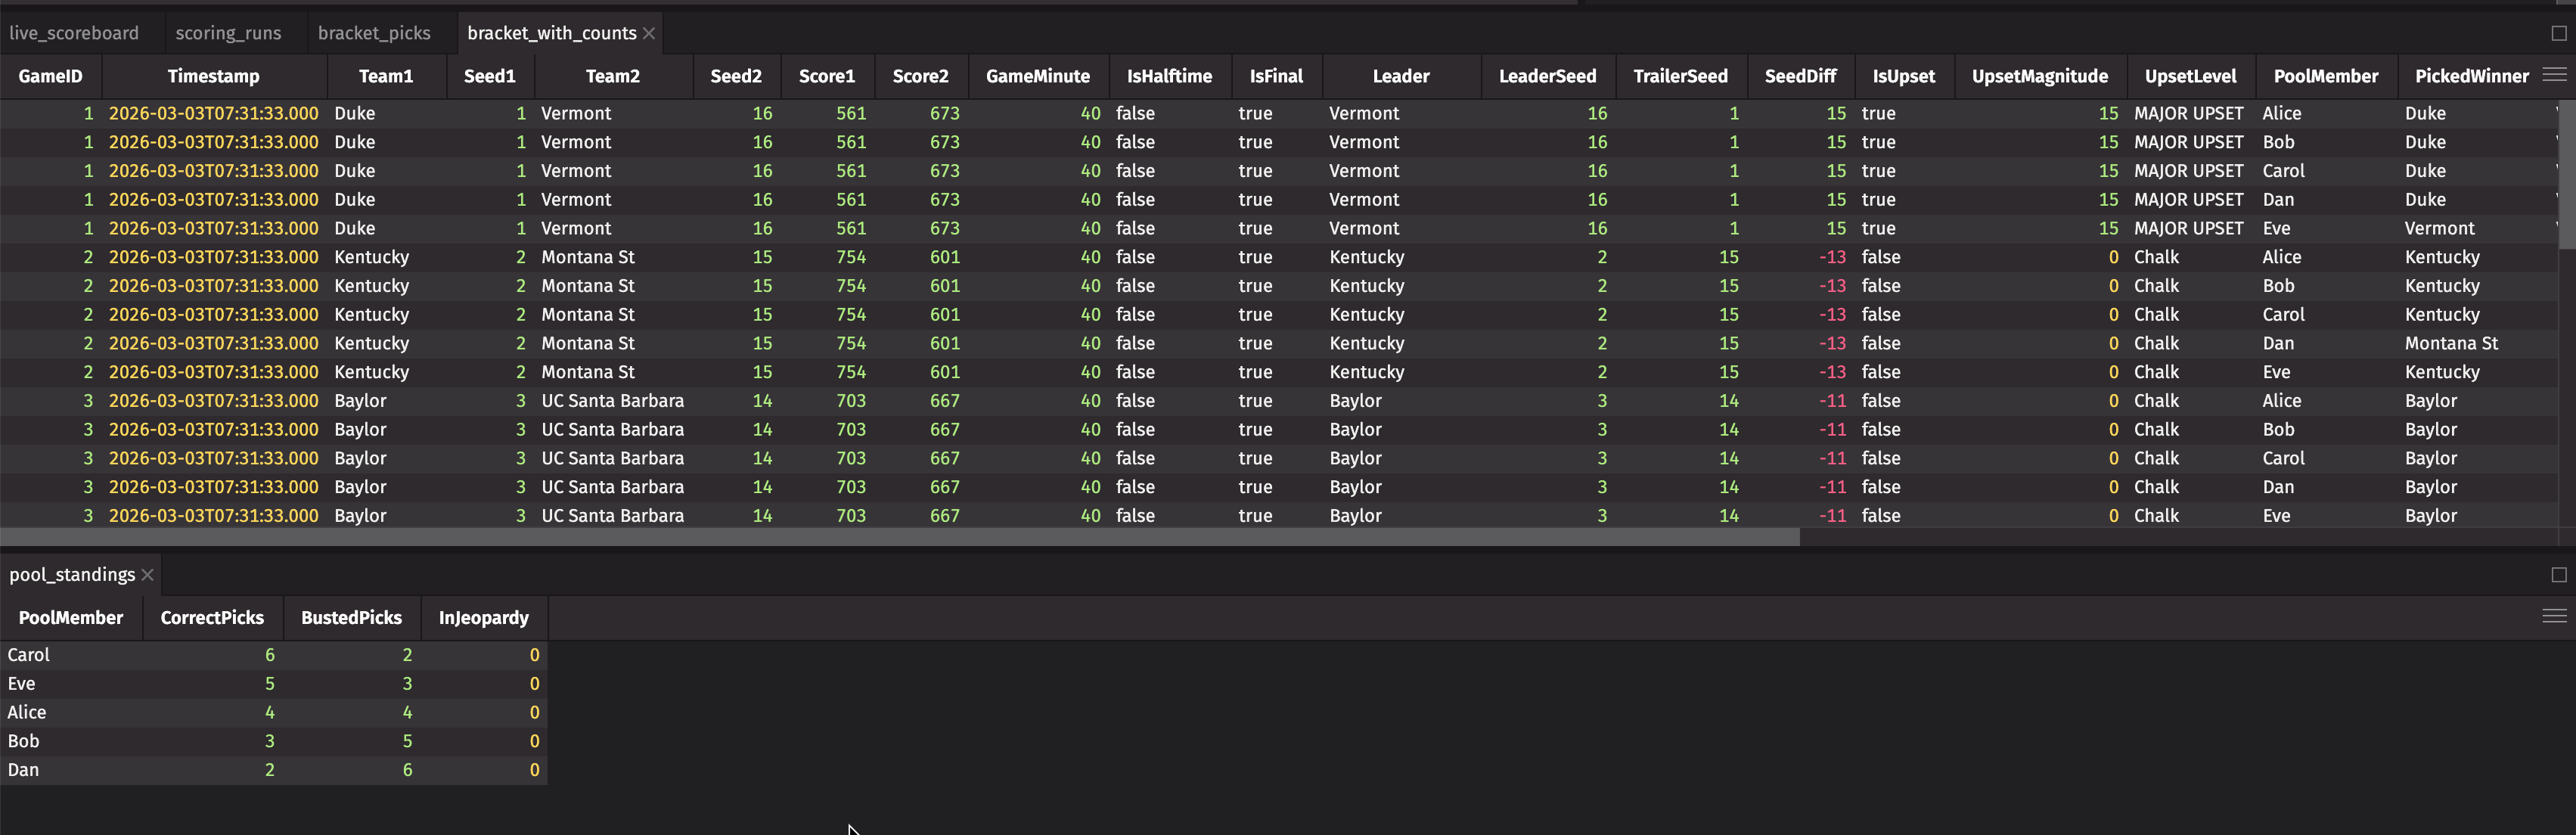Sort by the GameID column header
The height and width of the screenshot is (835, 2576).
pos(50,76)
